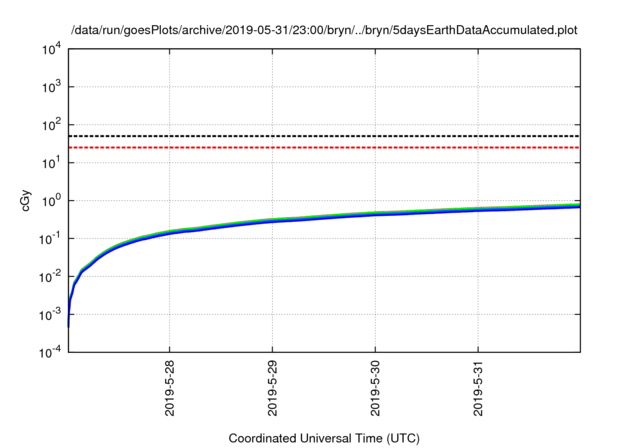The height and width of the screenshot is (448, 640).
Task: Click the 10^-1 y-axis tick label
Action: point(50,239)
